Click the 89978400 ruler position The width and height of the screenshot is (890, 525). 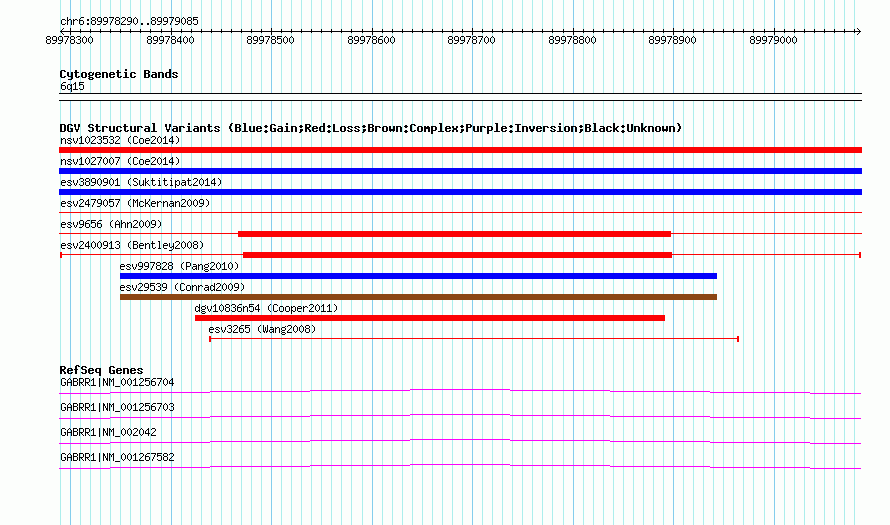coord(170,40)
